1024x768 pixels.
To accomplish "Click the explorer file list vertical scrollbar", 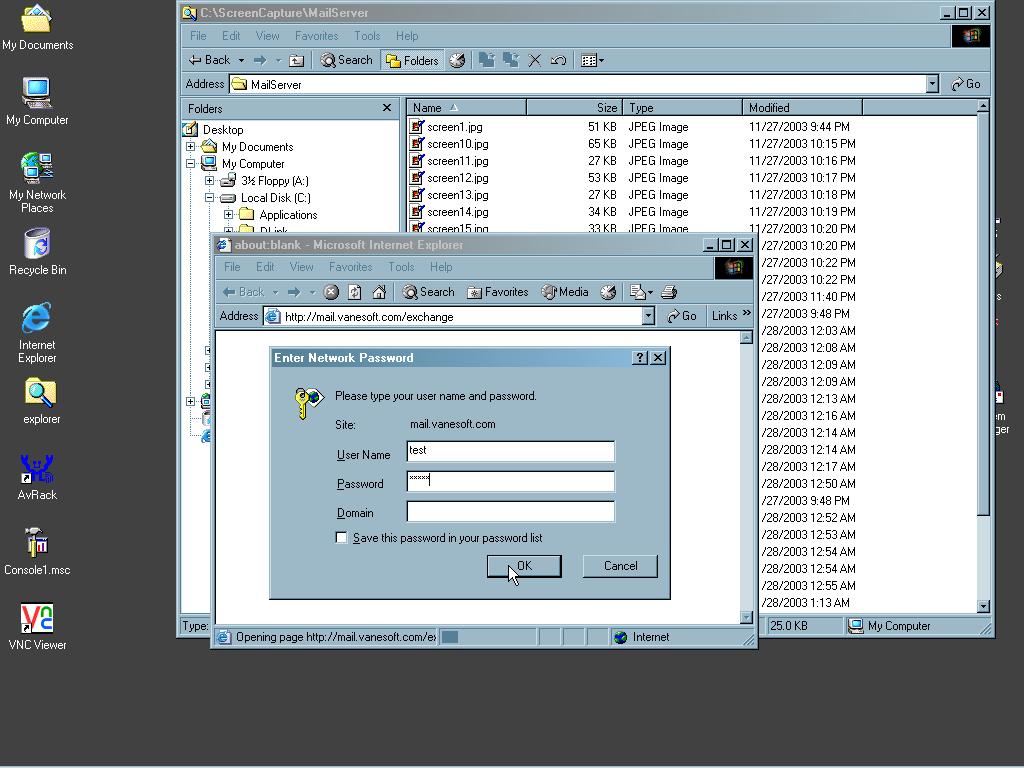I will [984, 313].
